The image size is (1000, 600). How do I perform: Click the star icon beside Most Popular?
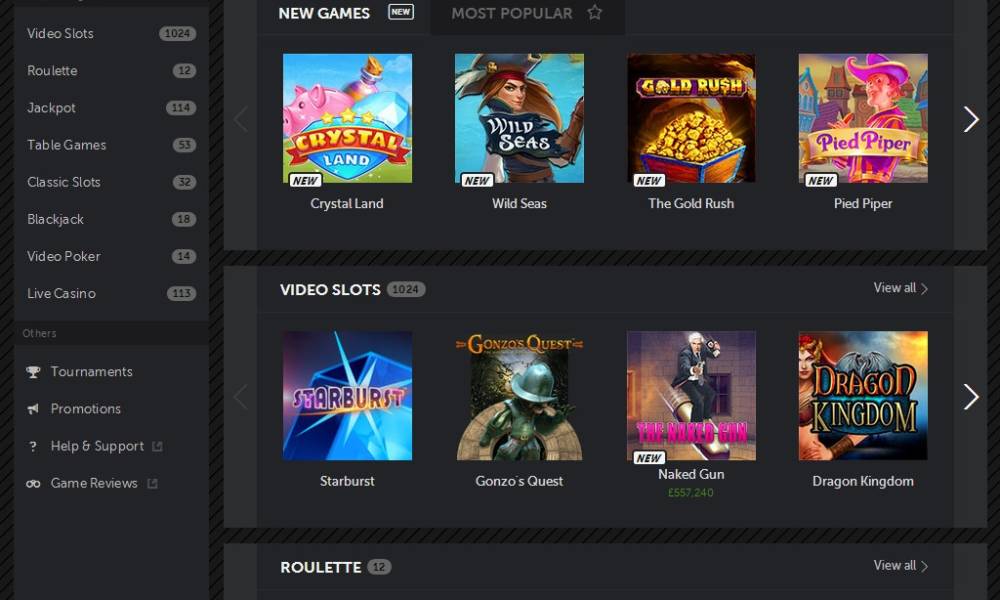(594, 13)
